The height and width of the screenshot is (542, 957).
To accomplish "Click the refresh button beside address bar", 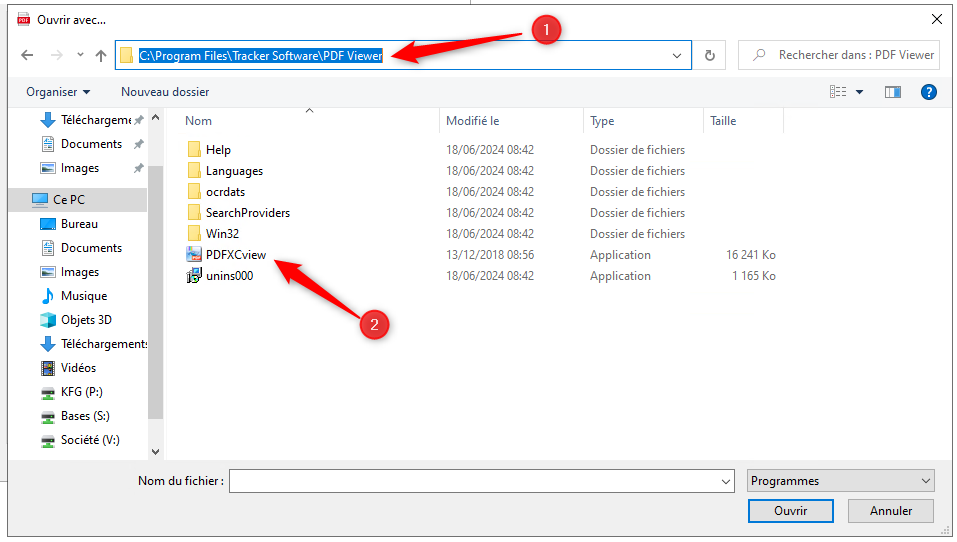I will (710, 56).
